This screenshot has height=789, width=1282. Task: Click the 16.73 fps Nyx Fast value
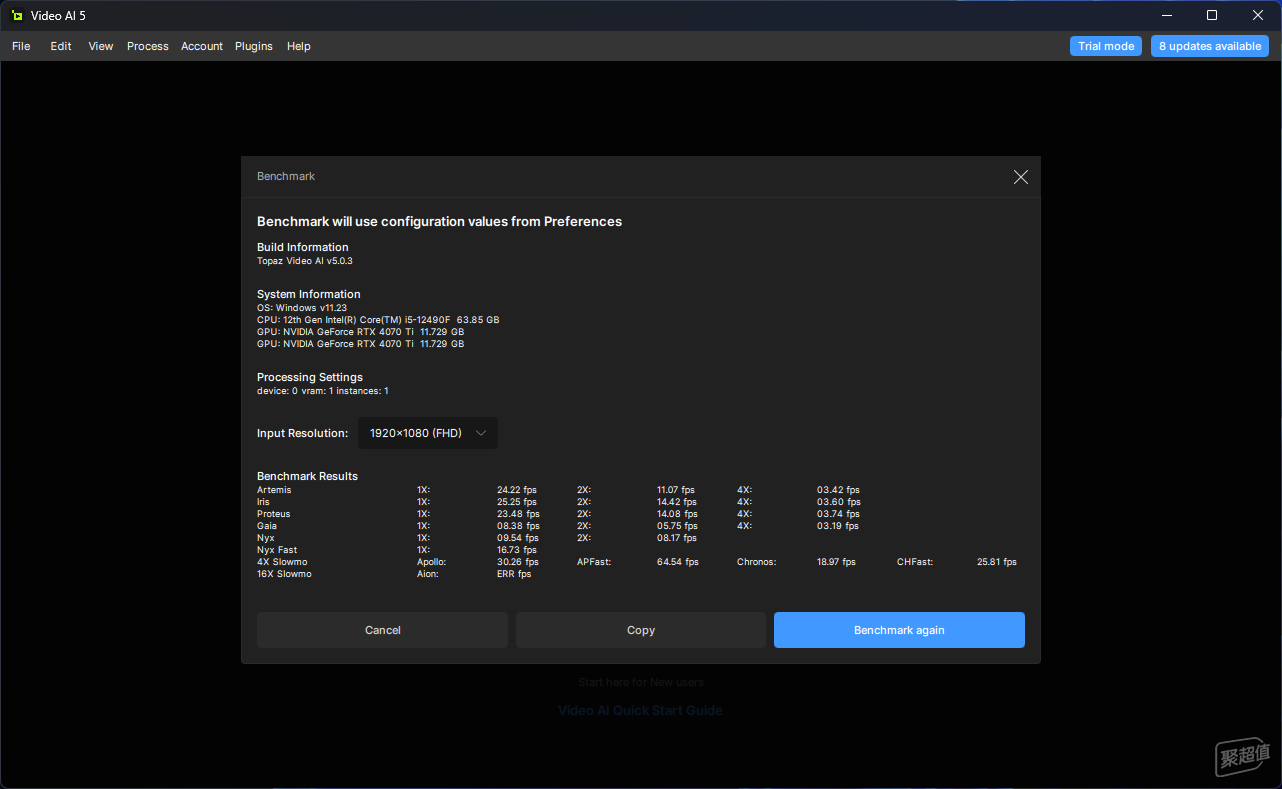click(x=517, y=550)
